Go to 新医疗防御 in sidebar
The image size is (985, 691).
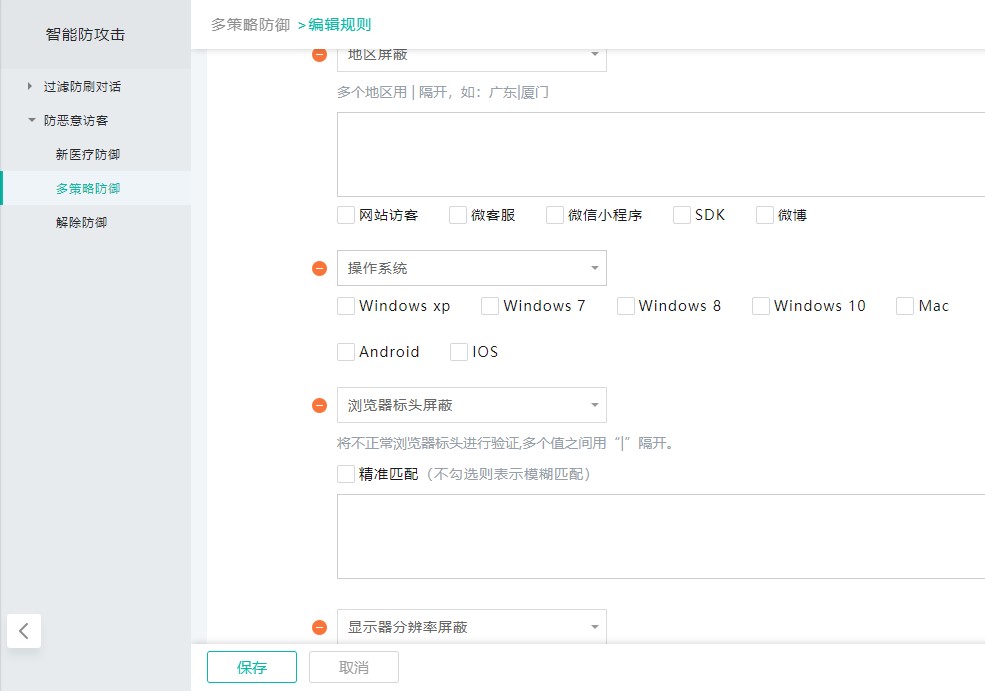click(x=88, y=155)
